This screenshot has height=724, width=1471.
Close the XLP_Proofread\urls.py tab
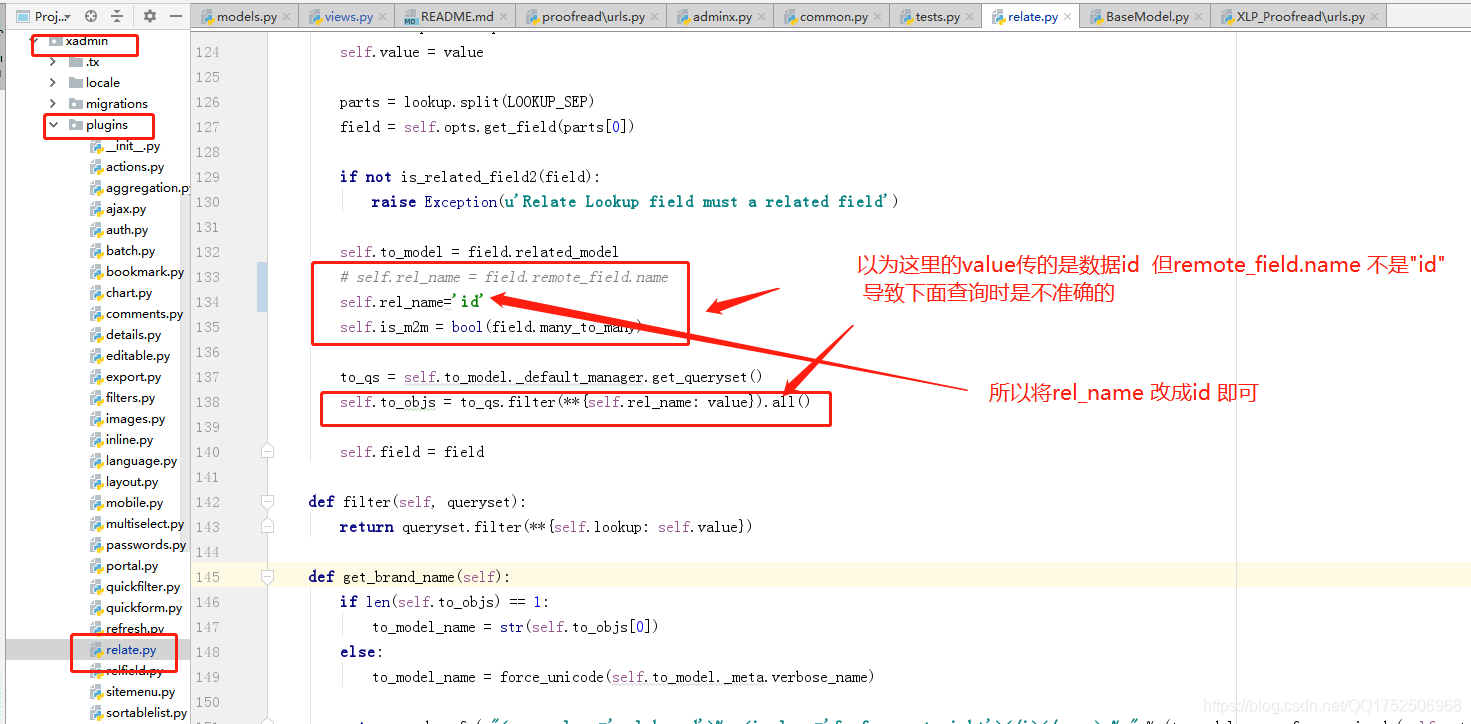[x=1375, y=17]
